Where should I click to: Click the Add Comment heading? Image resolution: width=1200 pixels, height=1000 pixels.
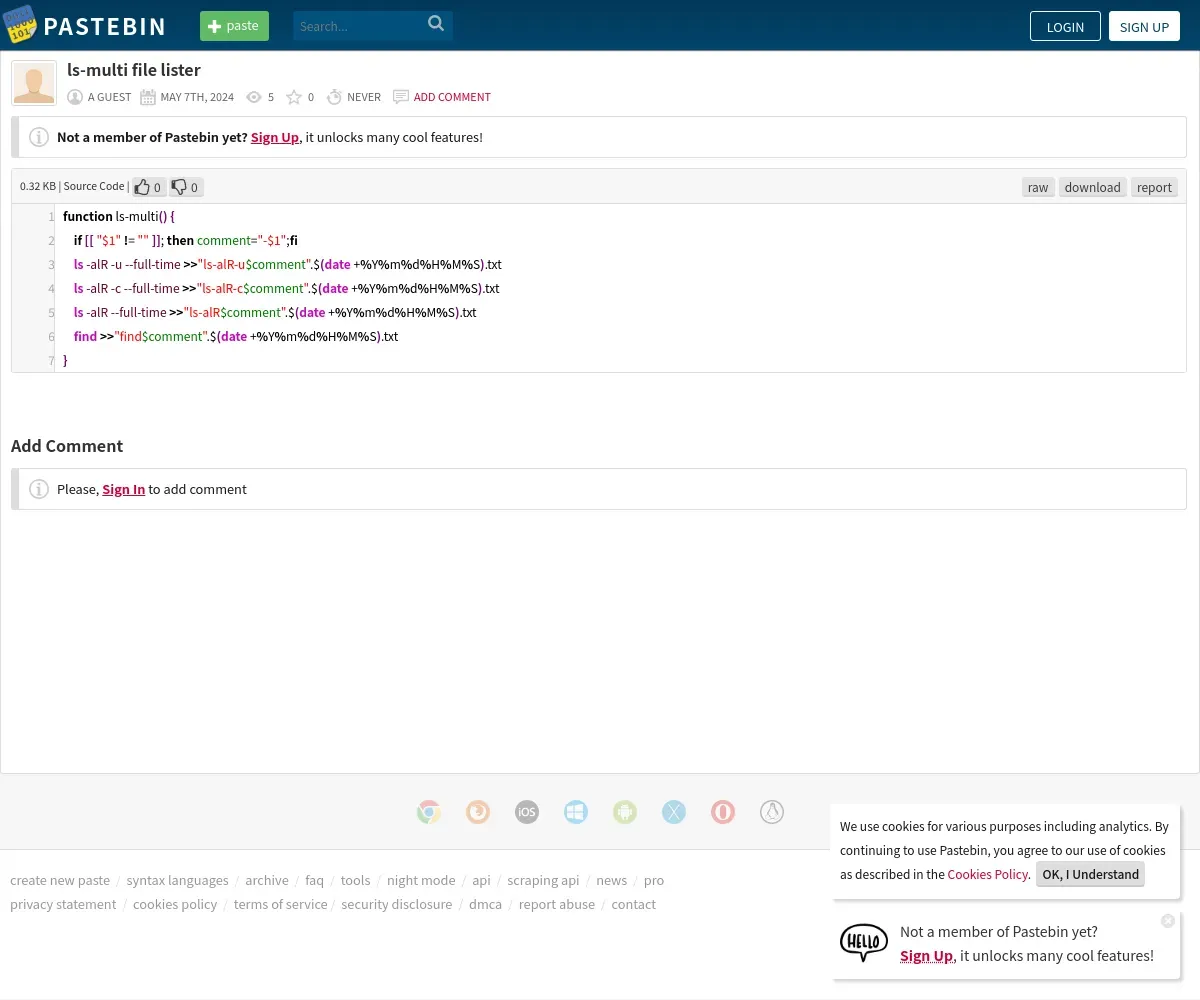pos(67,446)
